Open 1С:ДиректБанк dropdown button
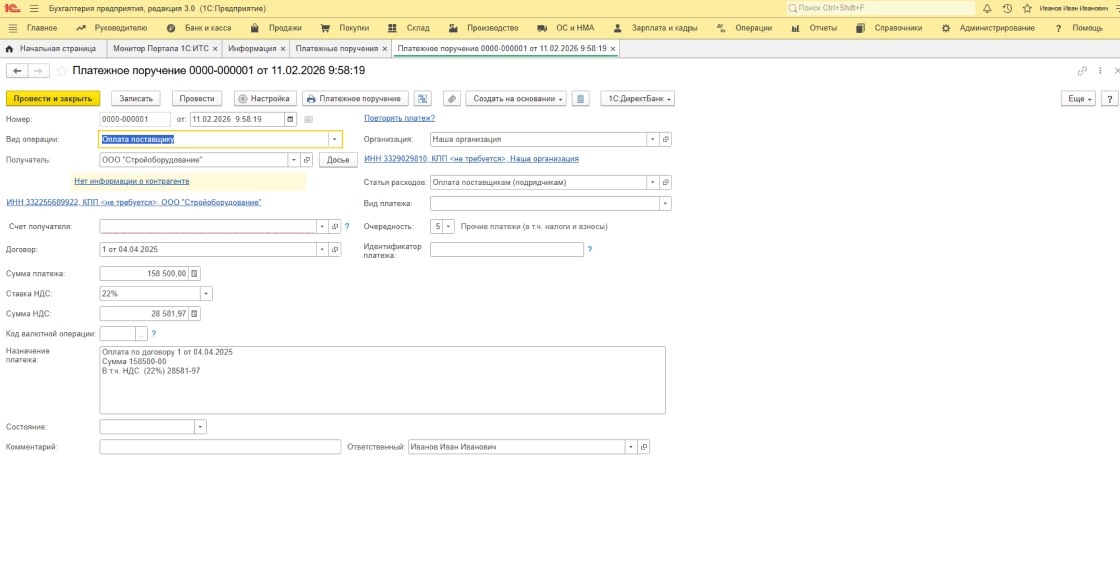 [638, 99]
